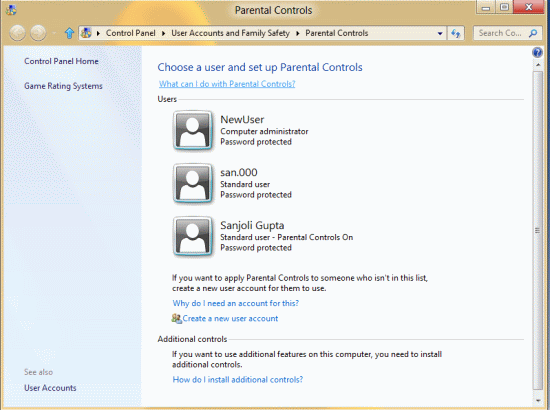Click the Search Control Panel field
This screenshot has height=410, width=550.
coord(508,33)
